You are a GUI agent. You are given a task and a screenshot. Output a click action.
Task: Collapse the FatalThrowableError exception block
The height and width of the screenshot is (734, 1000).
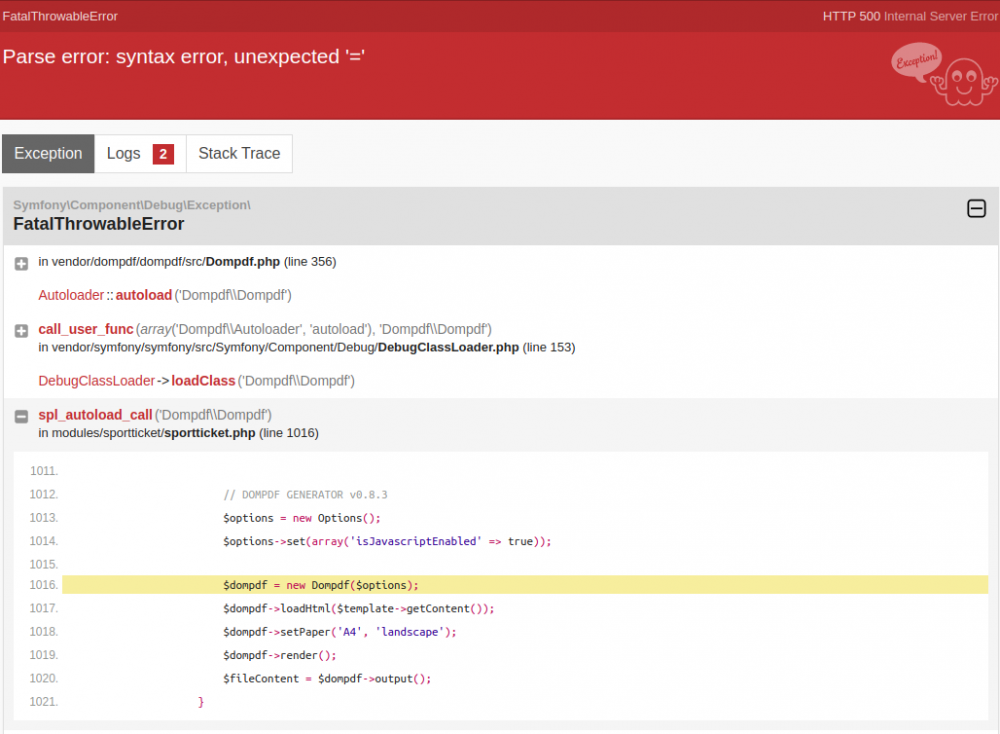click(976, 209)
